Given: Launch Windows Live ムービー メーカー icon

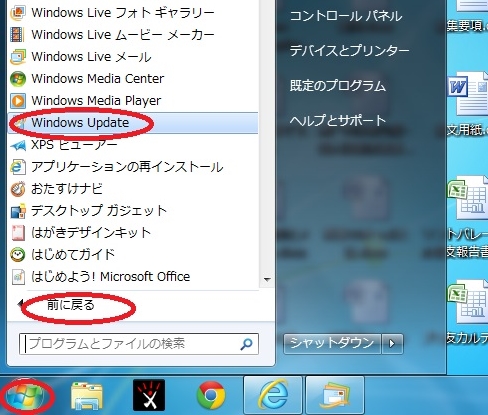Looking at the screenshot, I should click(17, 35).
